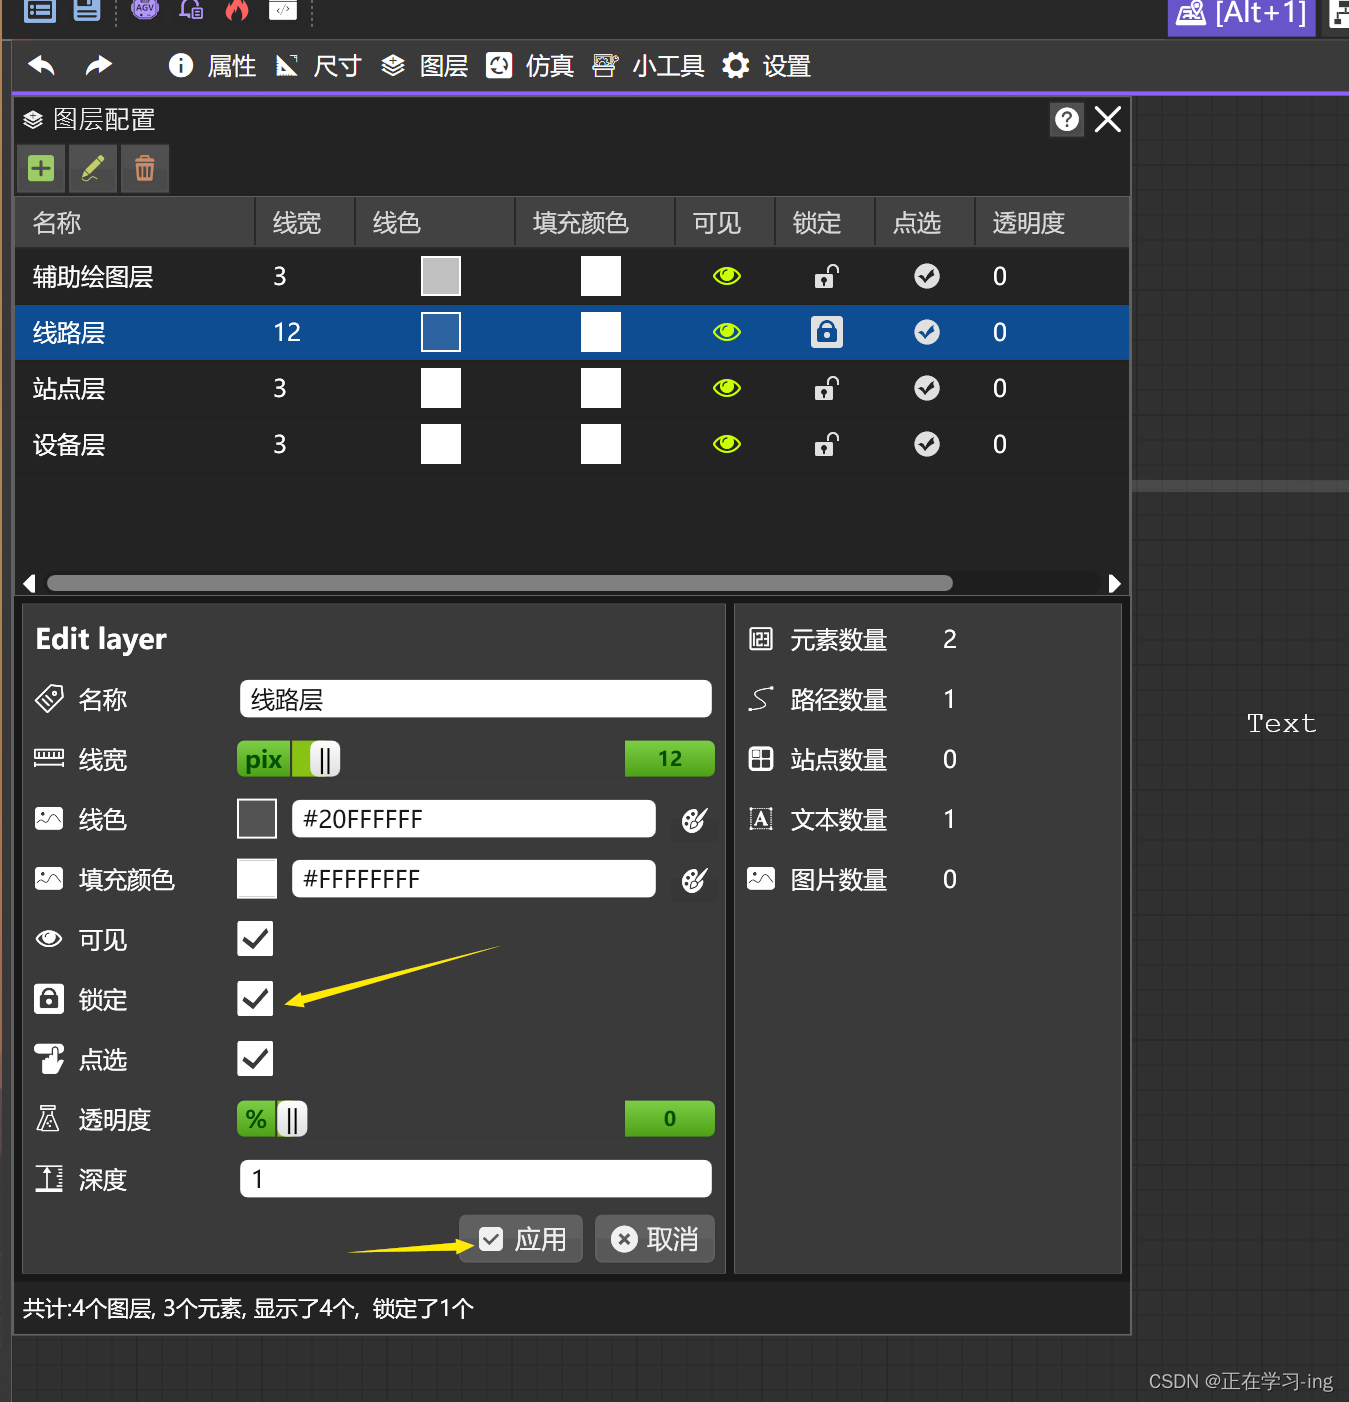Image resolution: width=1349 pixels, height=1402 pixels.
Task: Select the 辅助绘图层 layer row
Action: 572,276
